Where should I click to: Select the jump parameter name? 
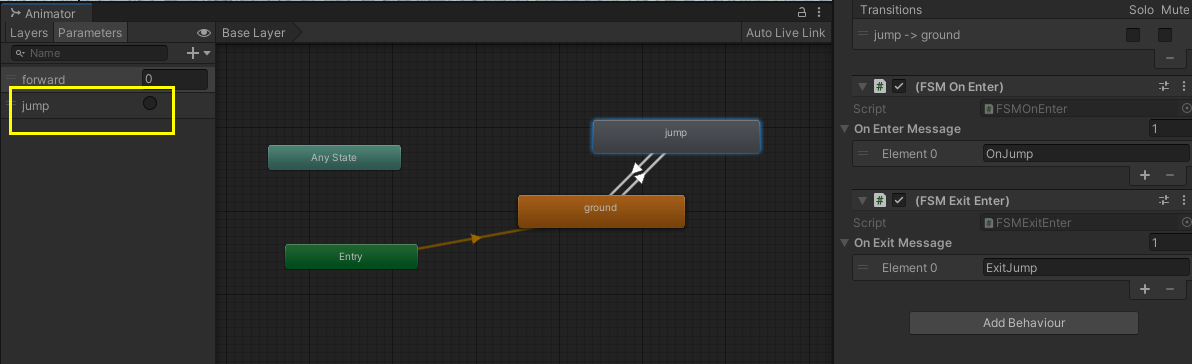pyautogui.click(x=36, y=106)
